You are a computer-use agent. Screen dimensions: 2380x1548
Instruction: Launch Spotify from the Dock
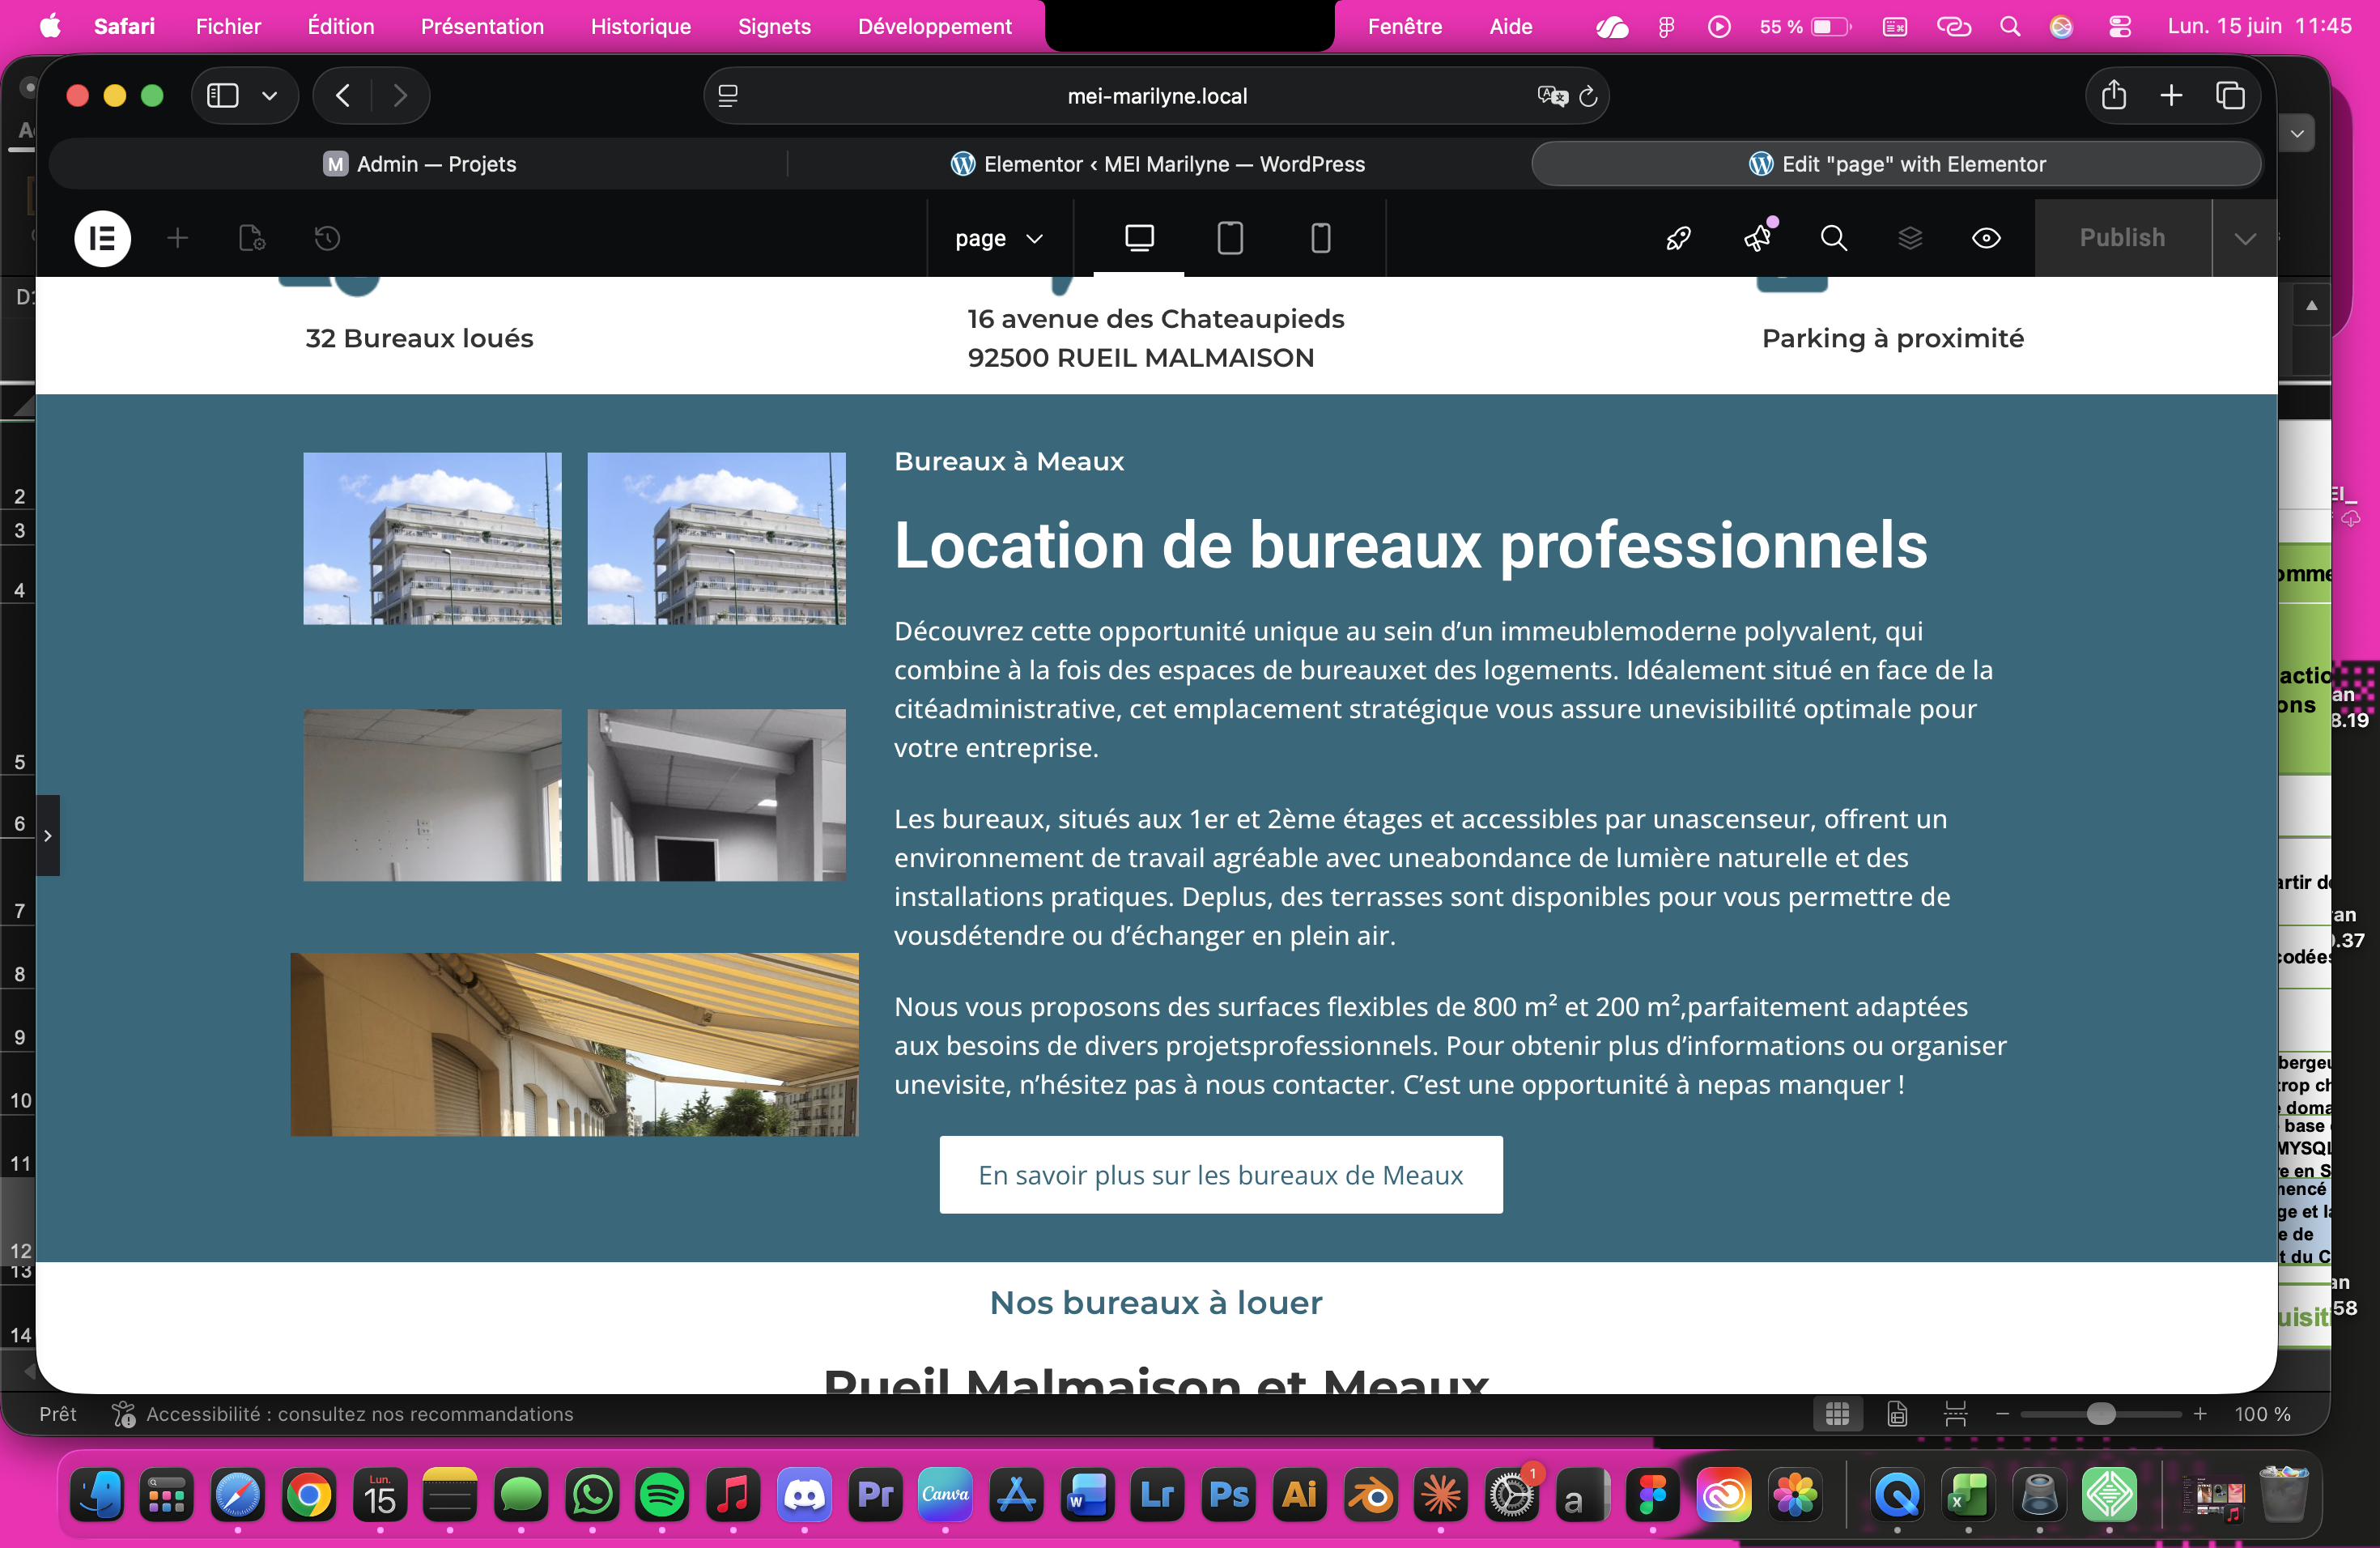662,1495
